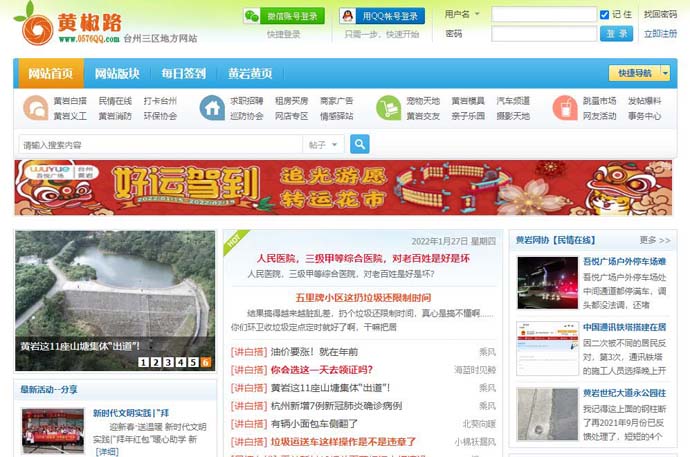Click the blue magnifier search button
Viewport: 690px width, 457px height.
[360, 144]
